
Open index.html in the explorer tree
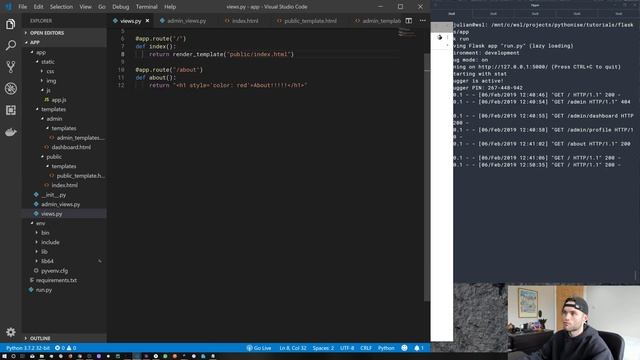(x=64, y=185)
